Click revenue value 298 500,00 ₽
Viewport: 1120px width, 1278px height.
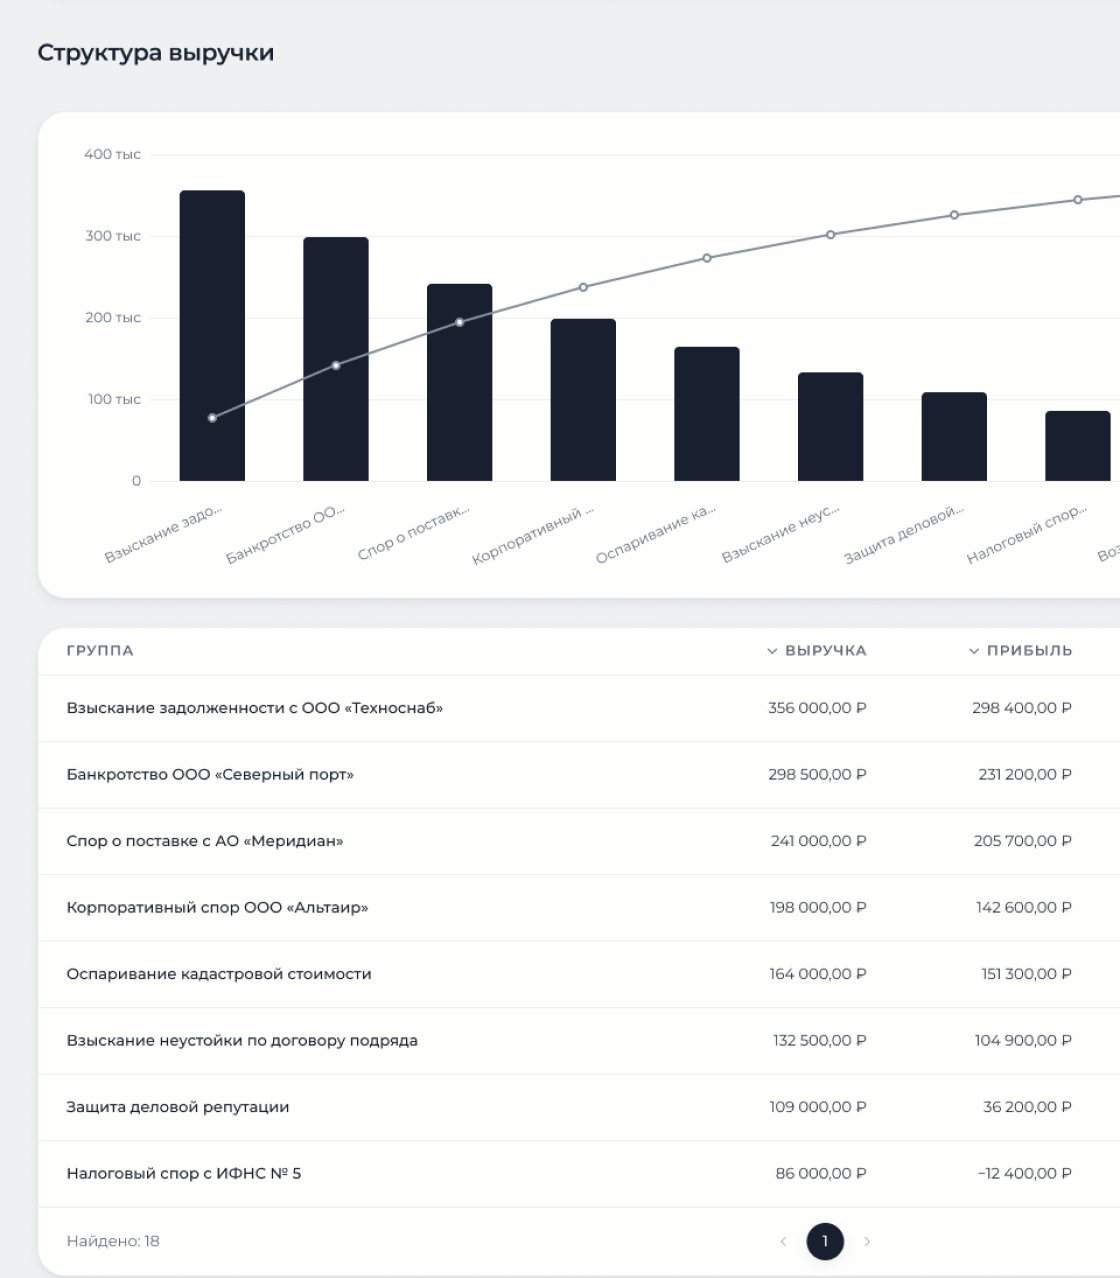tap(817, 775)
